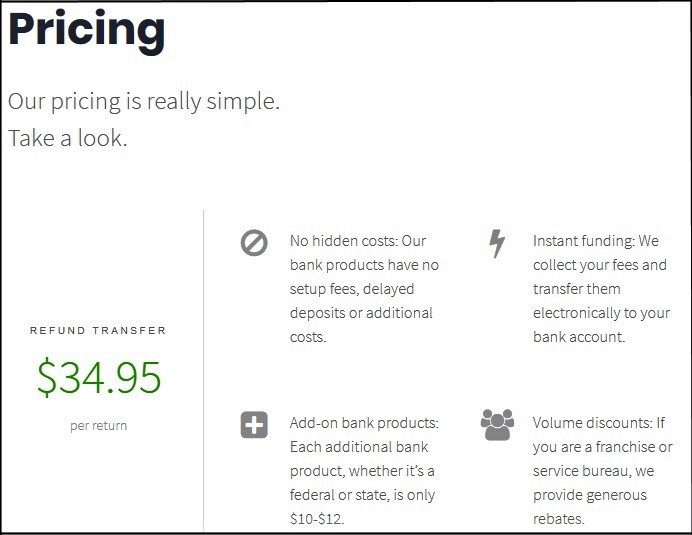Click 'federal or state, is only' text line

pos(363,495)
